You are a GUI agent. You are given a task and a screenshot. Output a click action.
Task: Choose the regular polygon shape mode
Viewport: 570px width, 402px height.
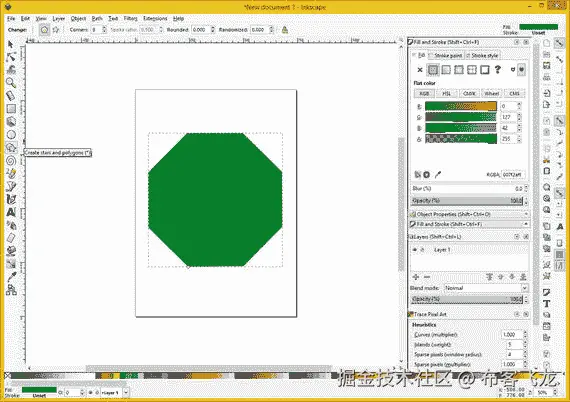coord(44,30)
